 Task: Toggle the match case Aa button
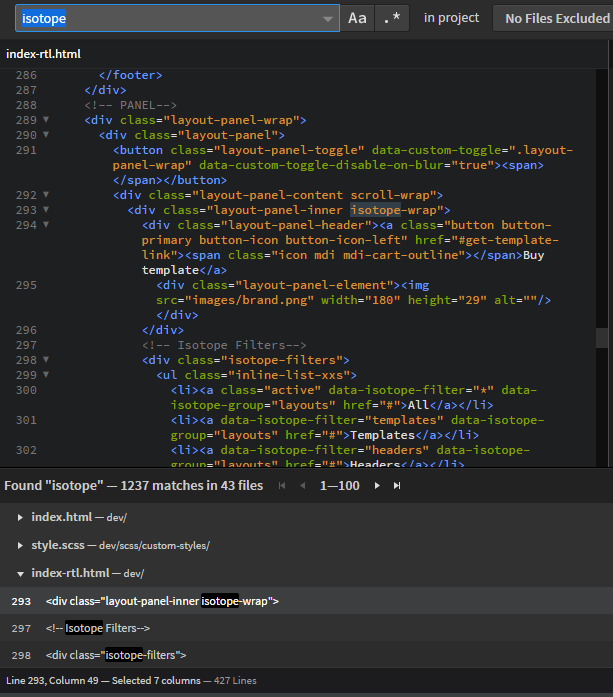[x=356, y=18]
